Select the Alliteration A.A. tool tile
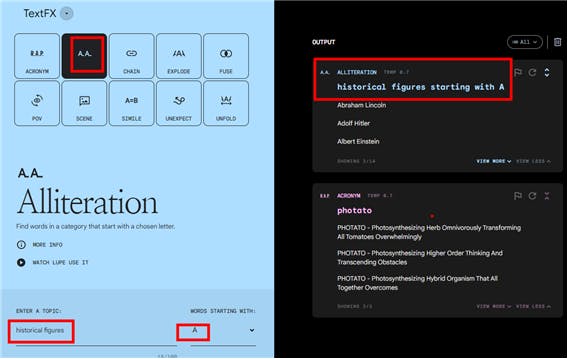This screenshot has height=360, width=569. [84, 56]
